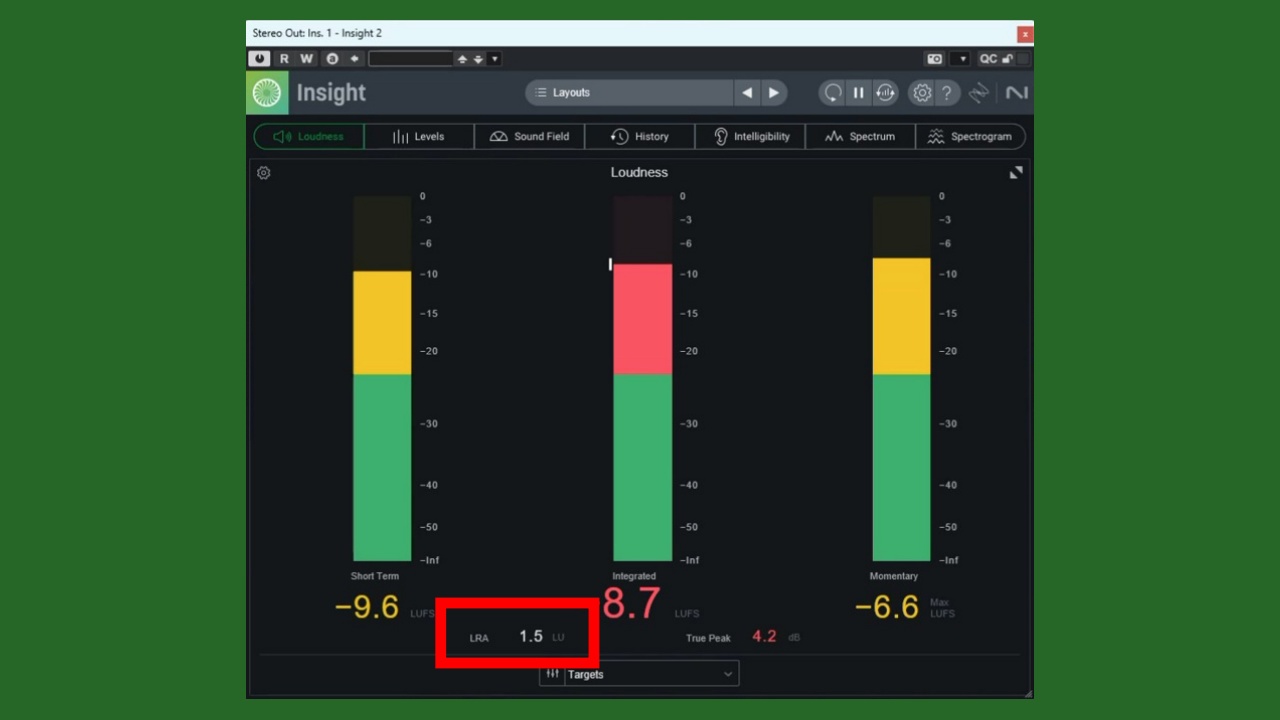1280x720 pixels.
Task: Select the previous layout arrow
Action: (747, 93)
